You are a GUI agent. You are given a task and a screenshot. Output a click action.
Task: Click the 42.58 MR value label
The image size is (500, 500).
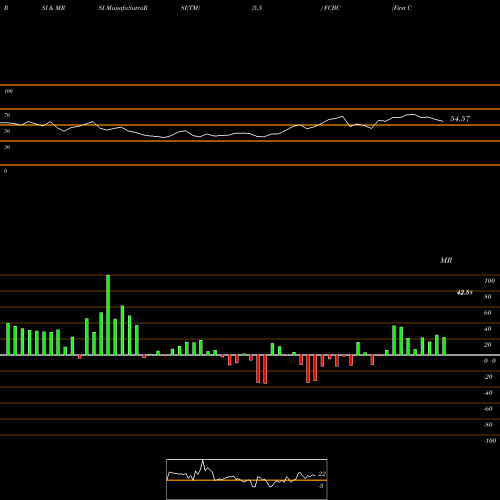click(x=464, y=292)
